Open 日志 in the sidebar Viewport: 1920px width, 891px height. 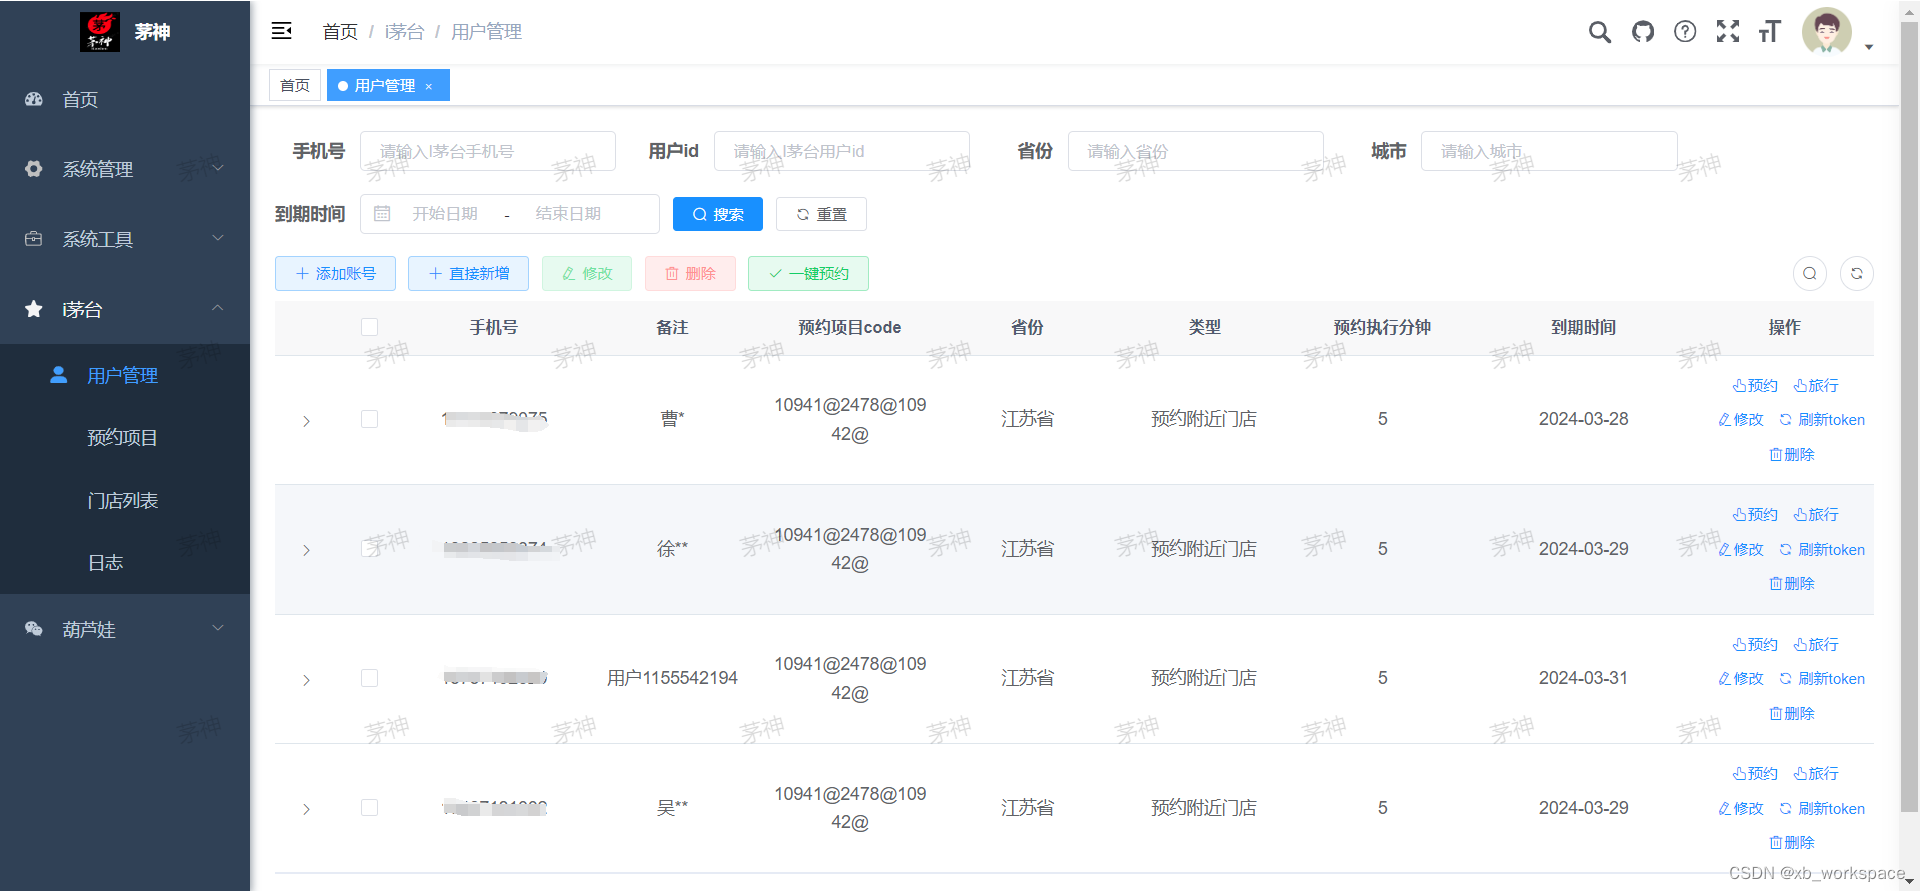(x=125, y=562)
